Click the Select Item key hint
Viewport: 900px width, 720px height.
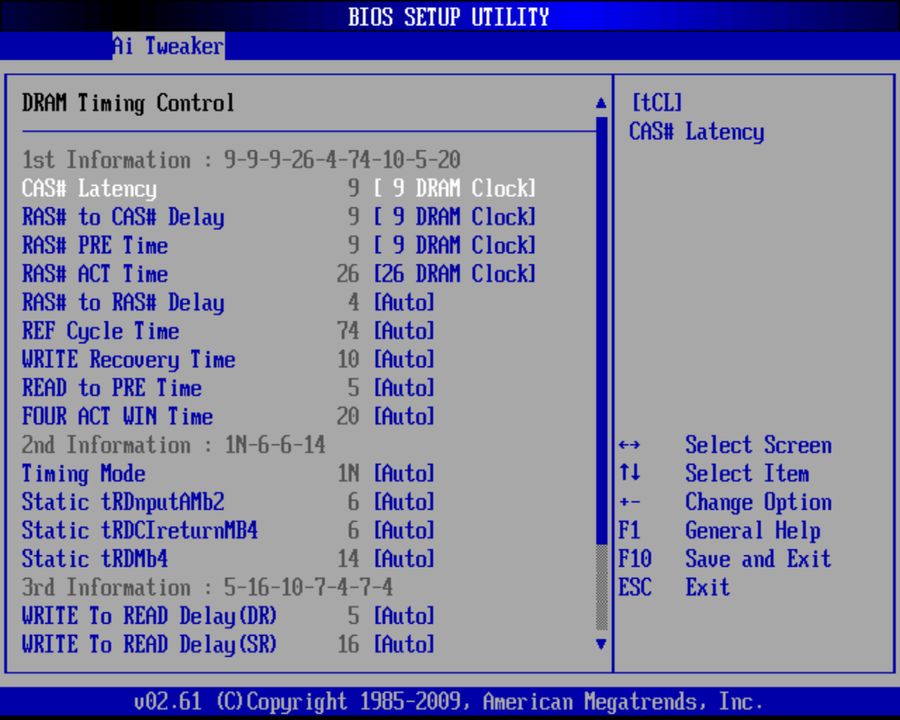coord(747,474)
